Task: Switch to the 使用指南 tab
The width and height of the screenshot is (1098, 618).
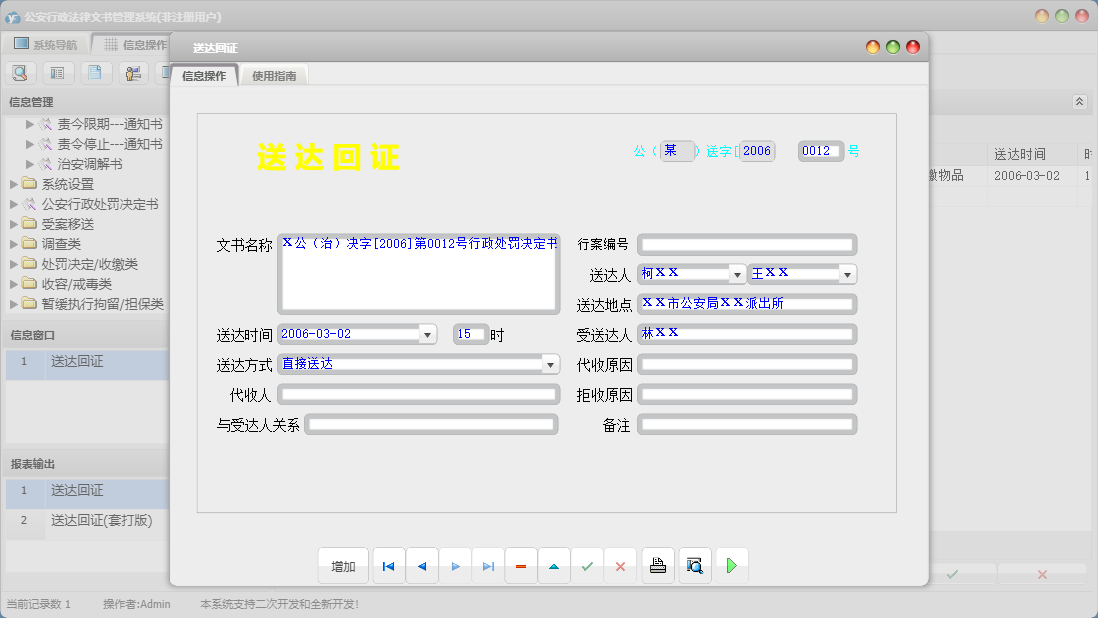Action: coord(274,76)
